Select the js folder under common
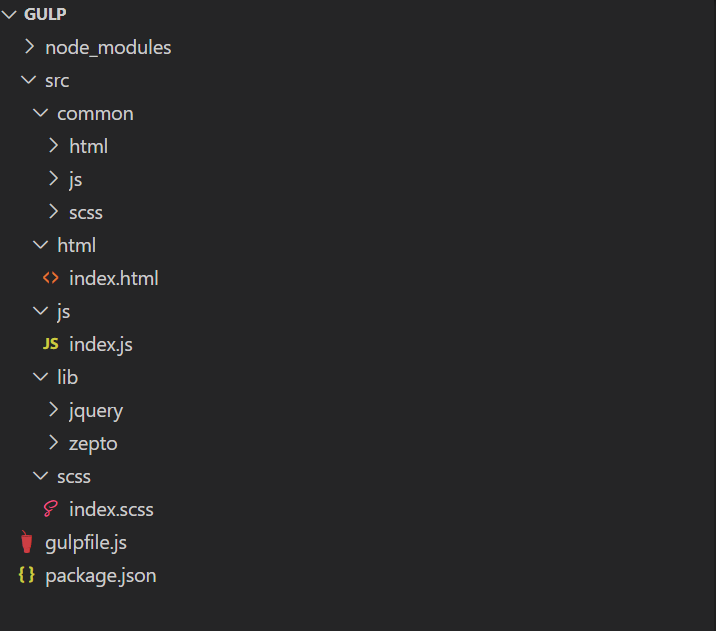Screen dimensions: 716x631 (76, 179)
